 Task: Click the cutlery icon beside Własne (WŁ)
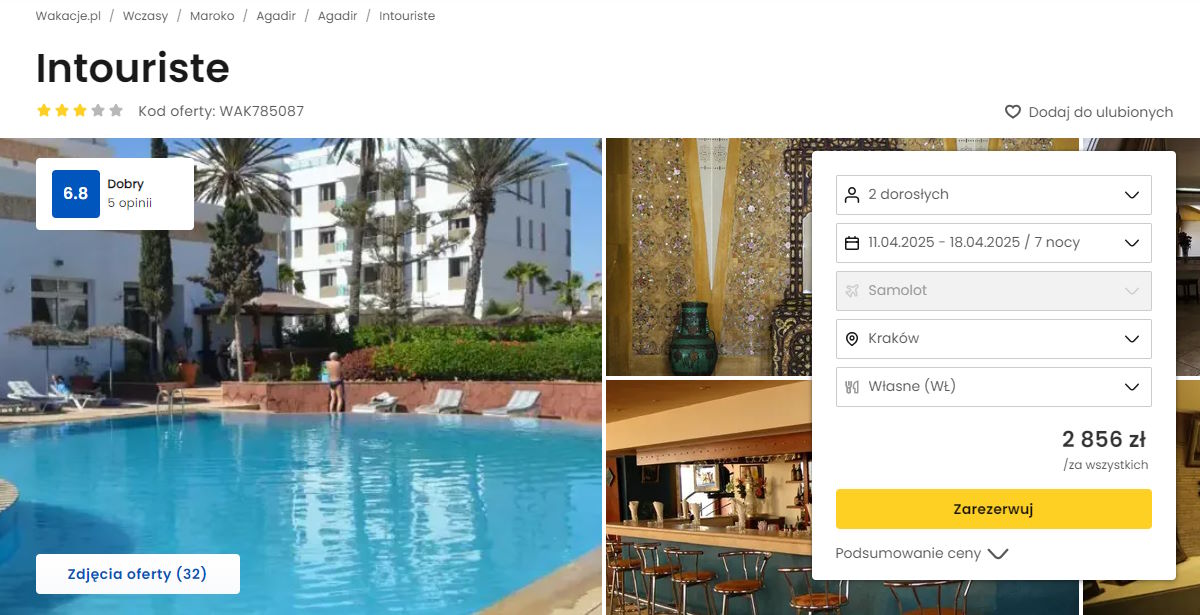[x=852, y=386]
